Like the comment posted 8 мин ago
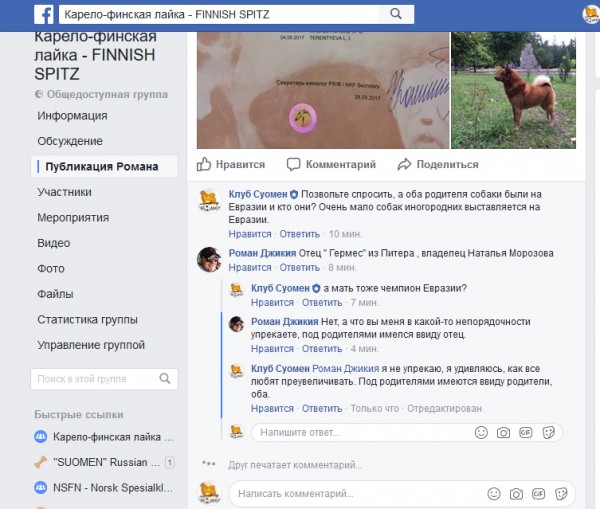 click(250, 268)
